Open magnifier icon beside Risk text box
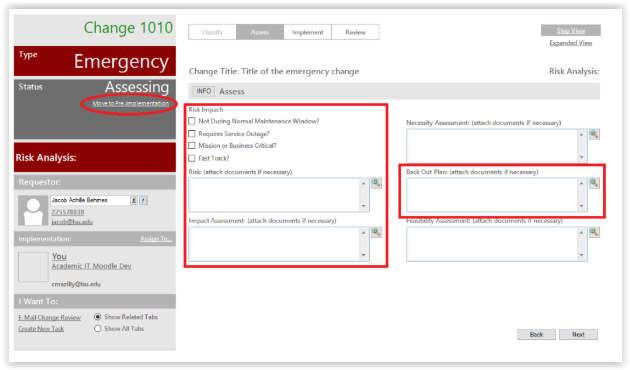This screenshot has width=630, height=370. pos(376,183)
